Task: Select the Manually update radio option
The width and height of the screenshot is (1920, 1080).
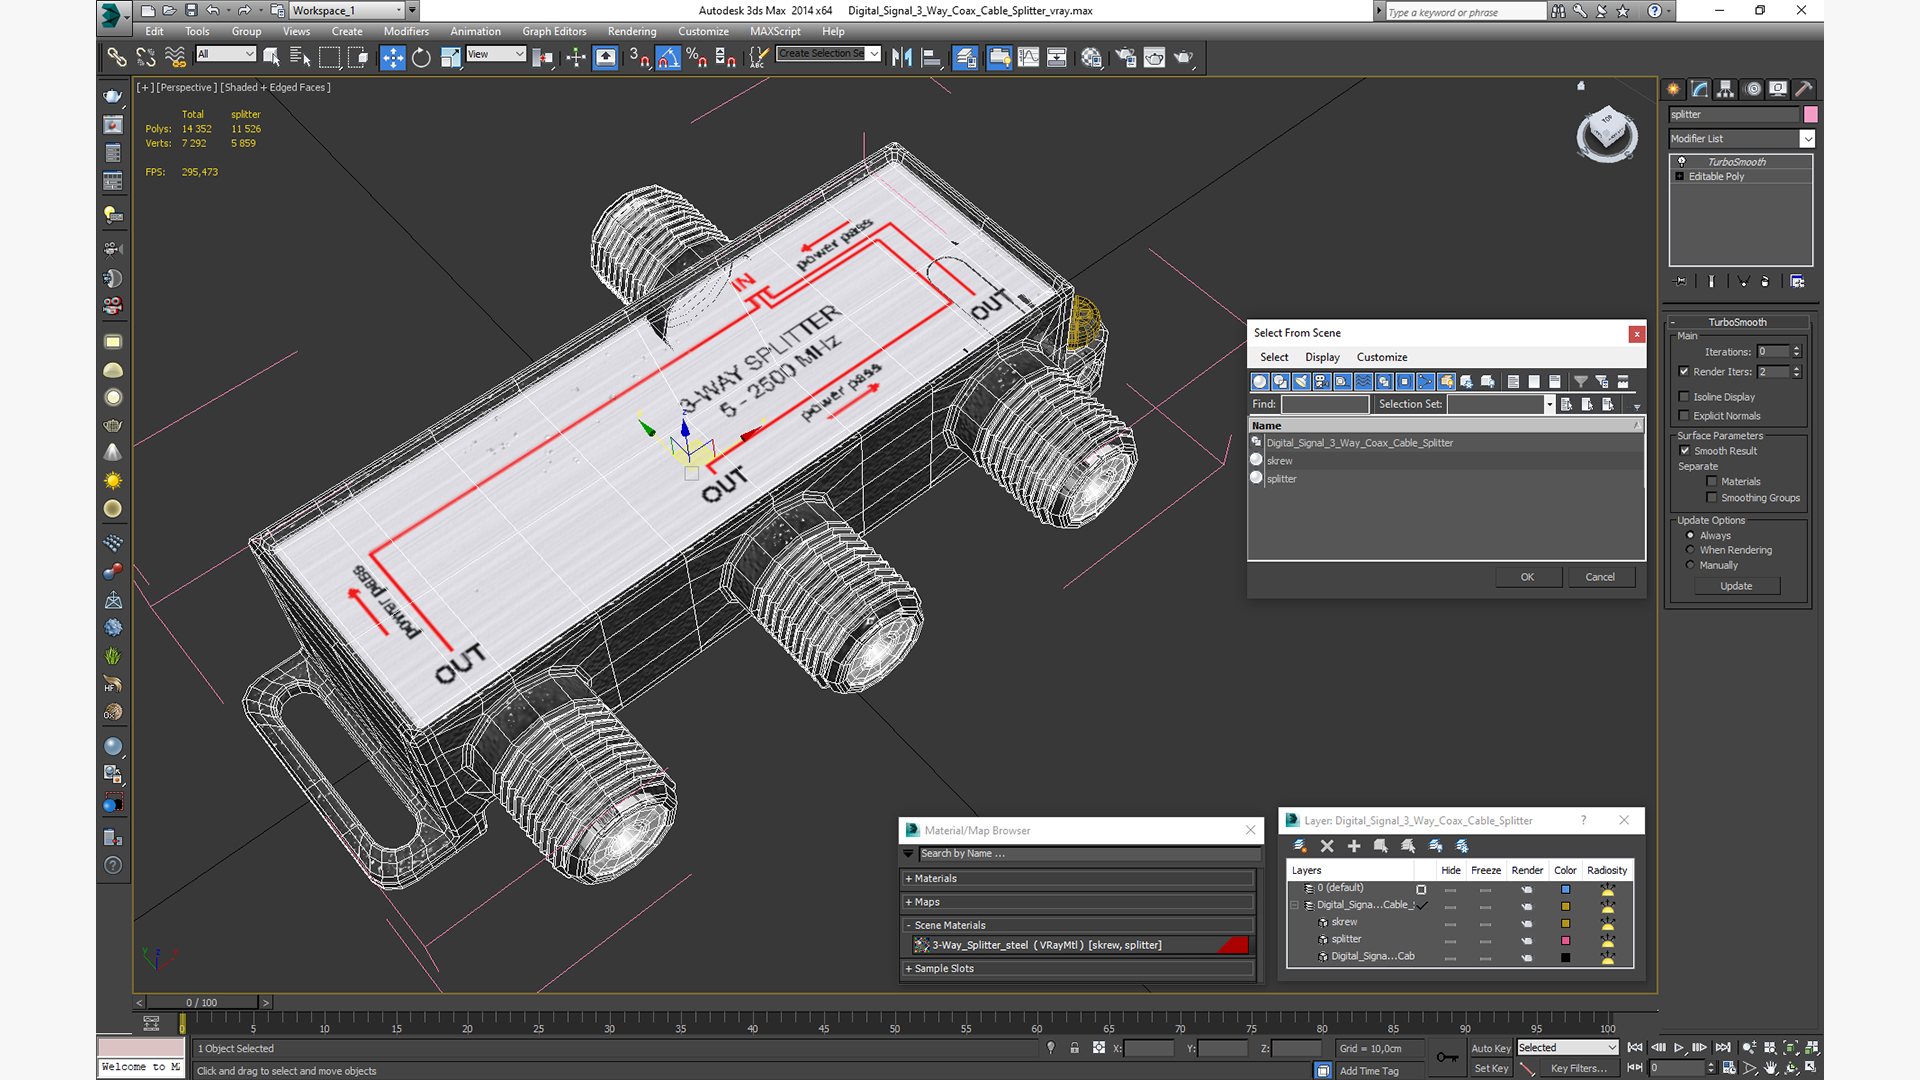Action: point(1691,565)
